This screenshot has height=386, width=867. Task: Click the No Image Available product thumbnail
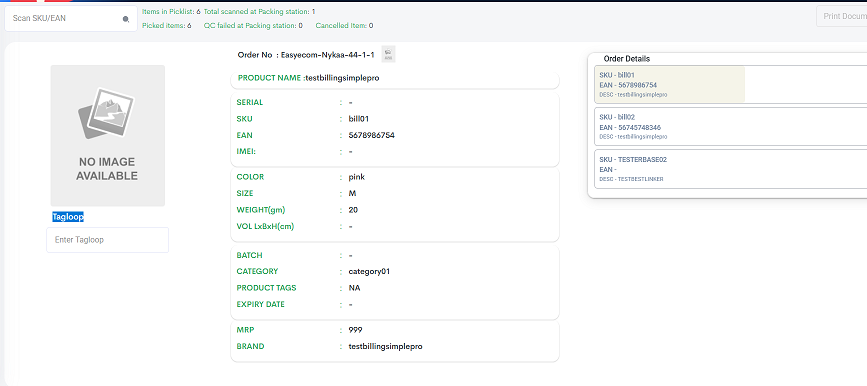108,135
